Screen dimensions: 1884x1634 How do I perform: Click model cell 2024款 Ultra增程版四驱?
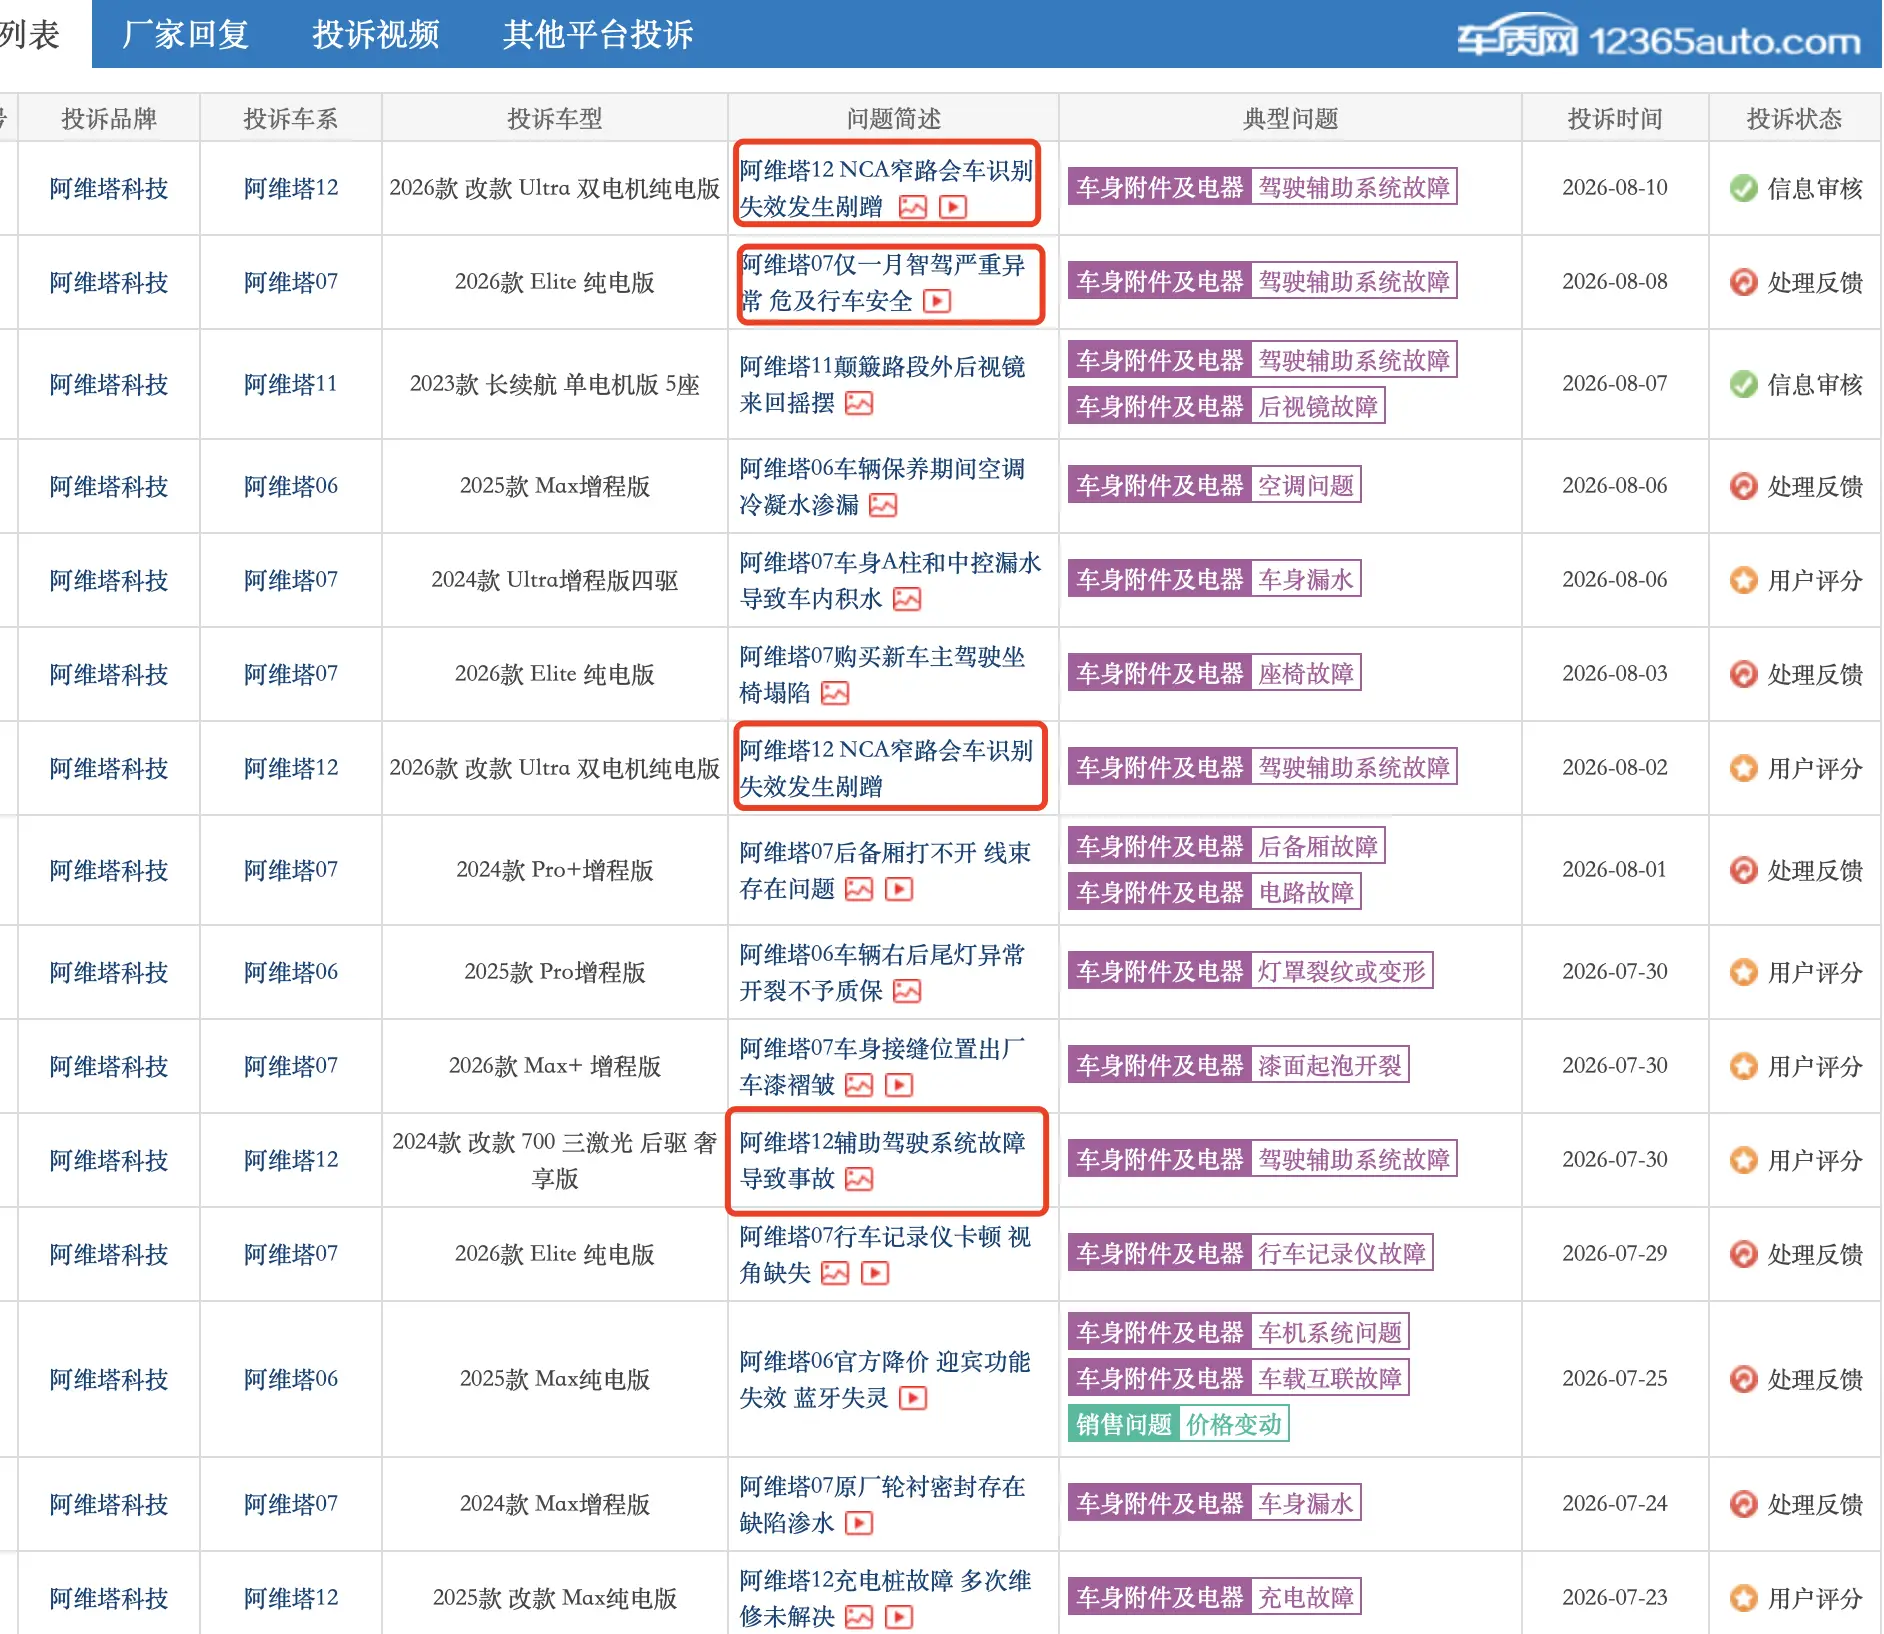pyautogui.click(x=555, y=580)
